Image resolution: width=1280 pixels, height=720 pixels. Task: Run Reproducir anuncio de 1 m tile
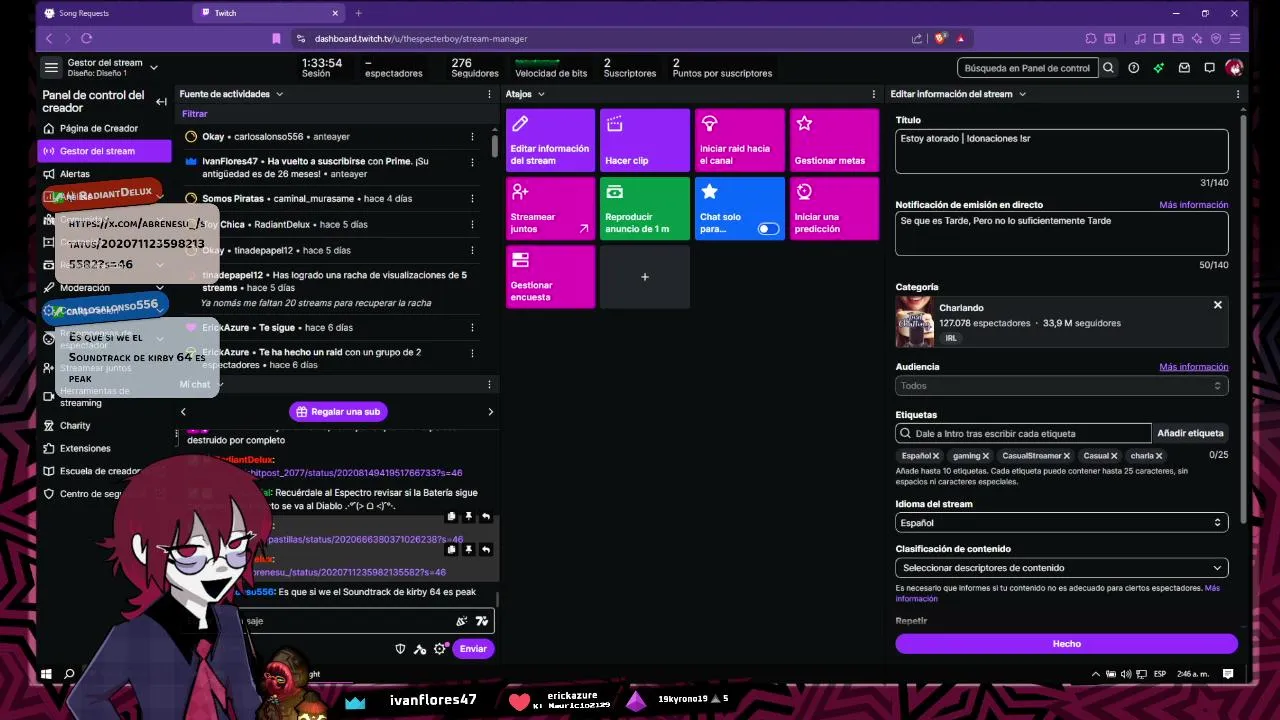(x=645, y=208)
